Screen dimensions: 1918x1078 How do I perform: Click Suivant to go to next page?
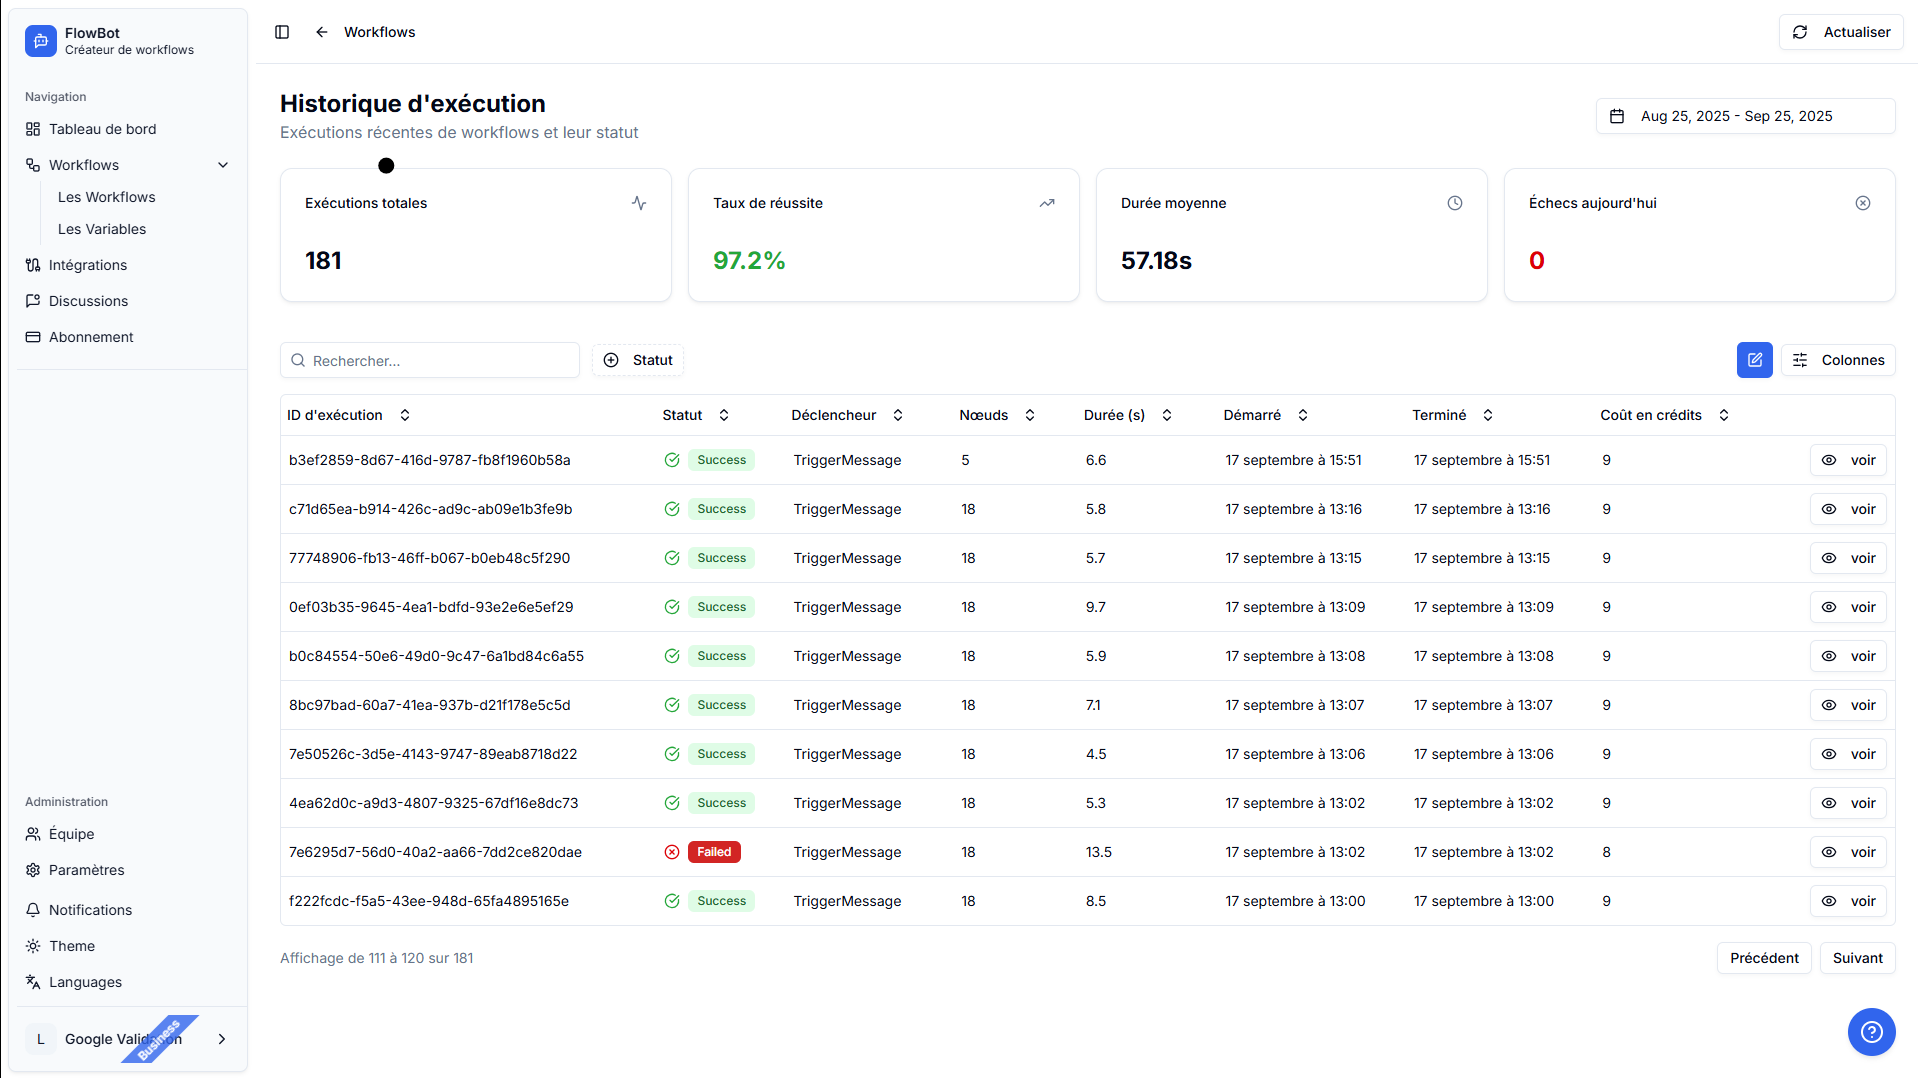click(1857, 958)
